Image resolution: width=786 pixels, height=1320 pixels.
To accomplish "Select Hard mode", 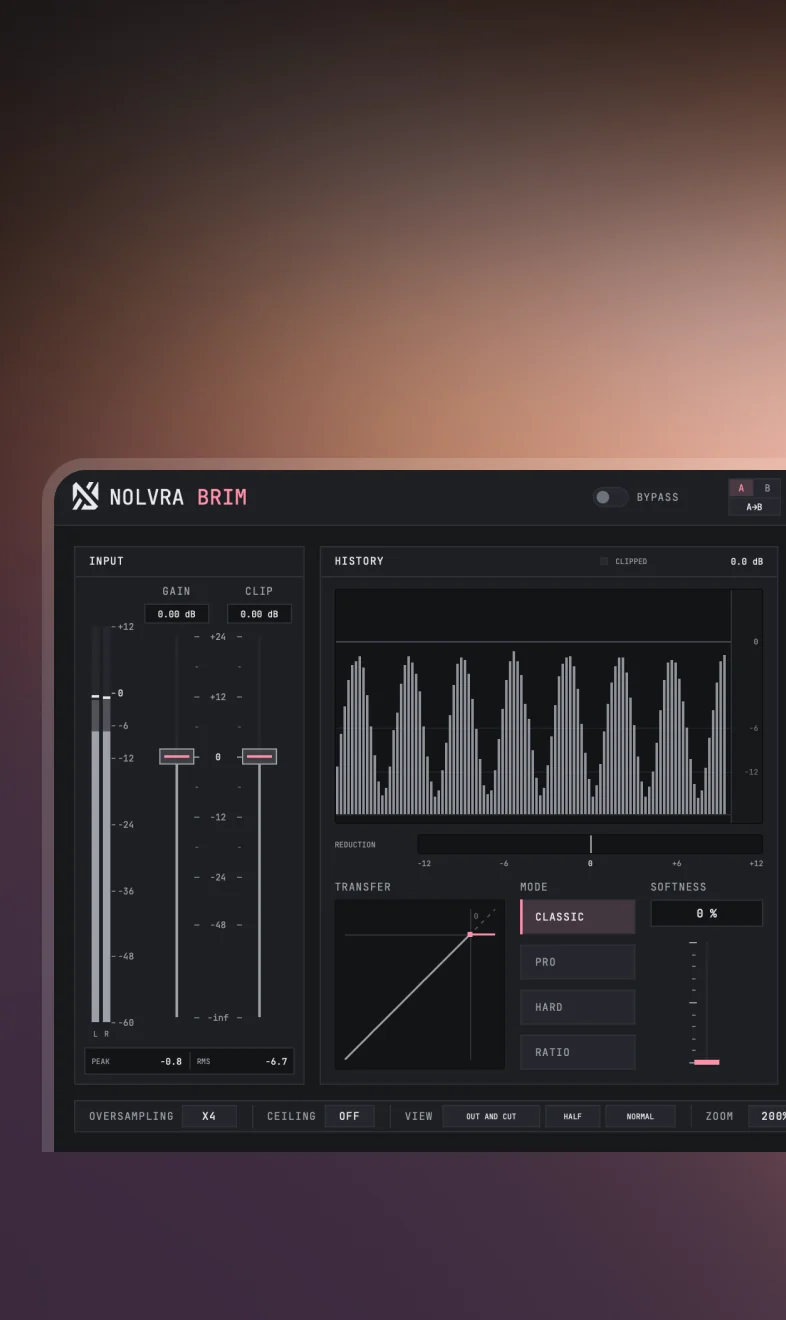I will [x=578, y=1007].
